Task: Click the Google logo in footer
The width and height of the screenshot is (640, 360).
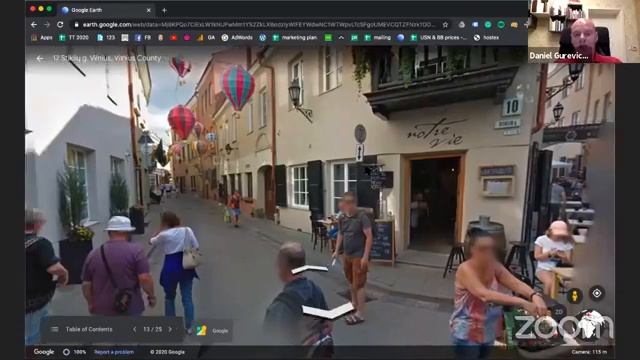Action: pos(44,352)
